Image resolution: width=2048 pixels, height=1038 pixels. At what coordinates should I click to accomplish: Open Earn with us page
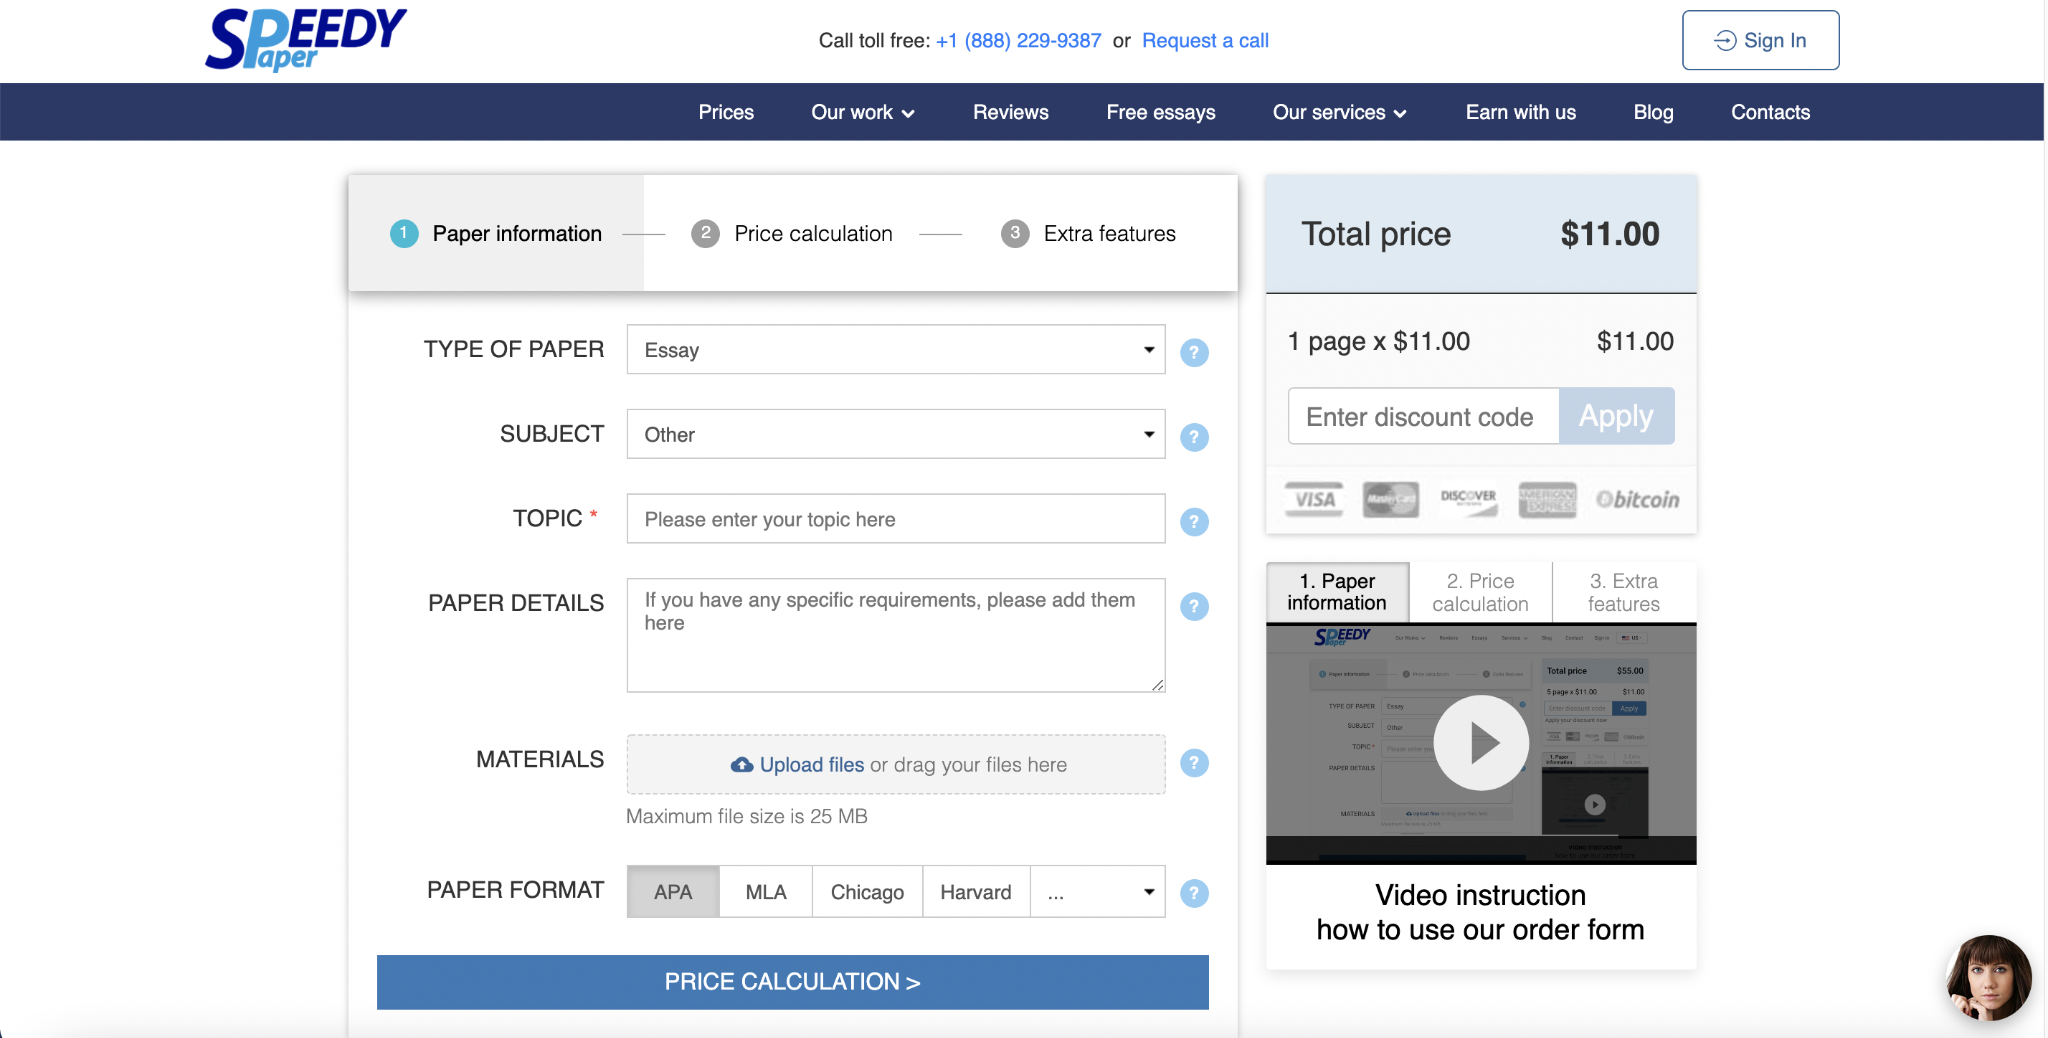[x=1521, y=112]
